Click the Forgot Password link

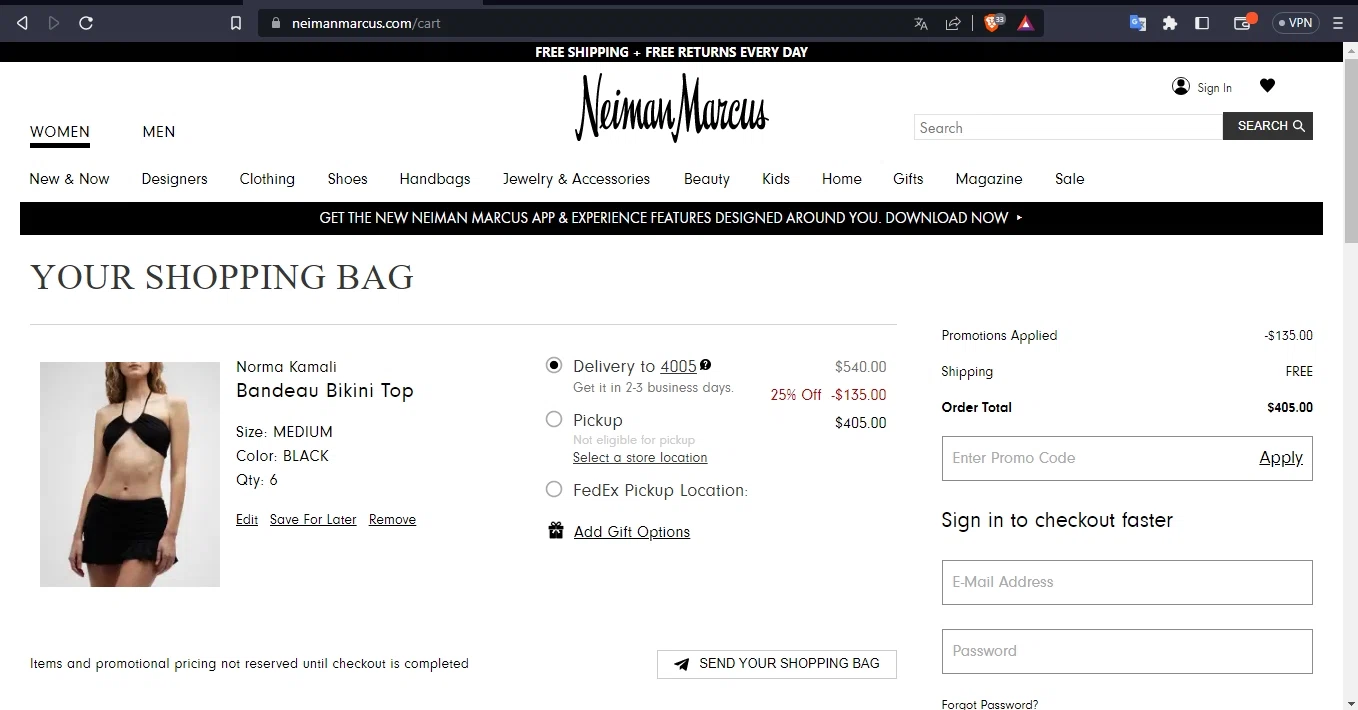990,704
